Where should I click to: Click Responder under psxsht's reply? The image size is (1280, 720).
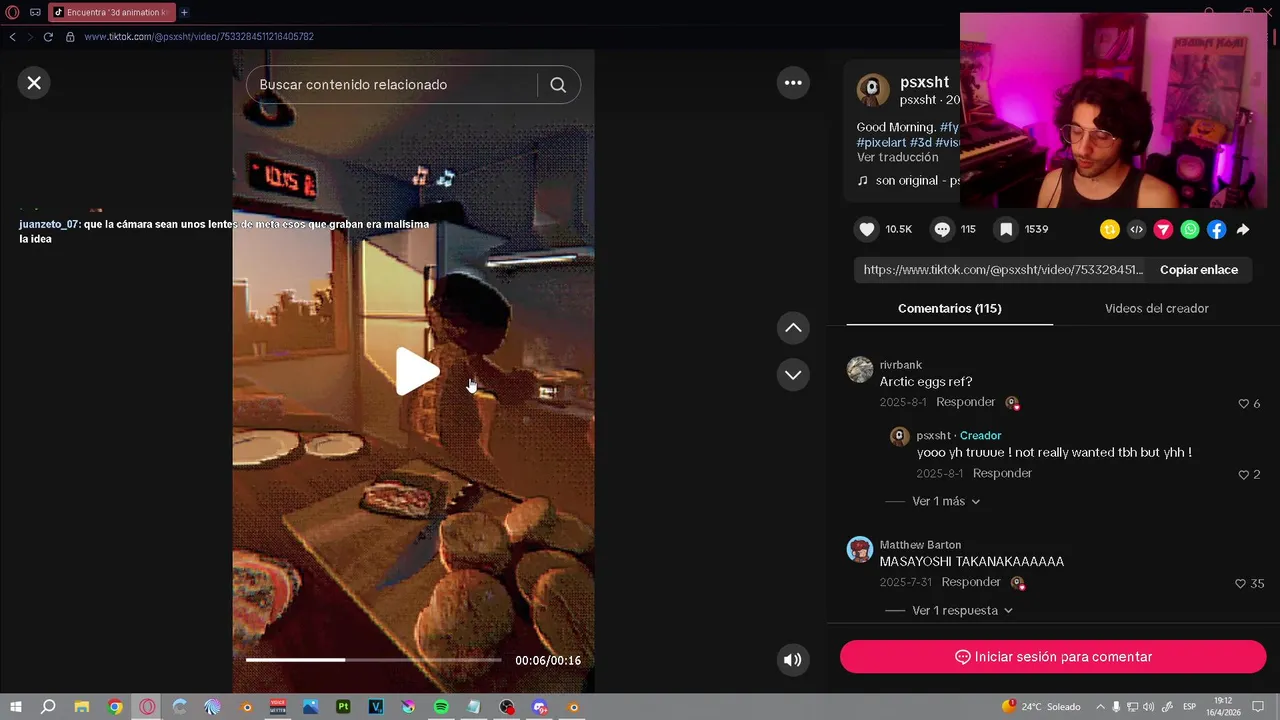[1002, 473]
